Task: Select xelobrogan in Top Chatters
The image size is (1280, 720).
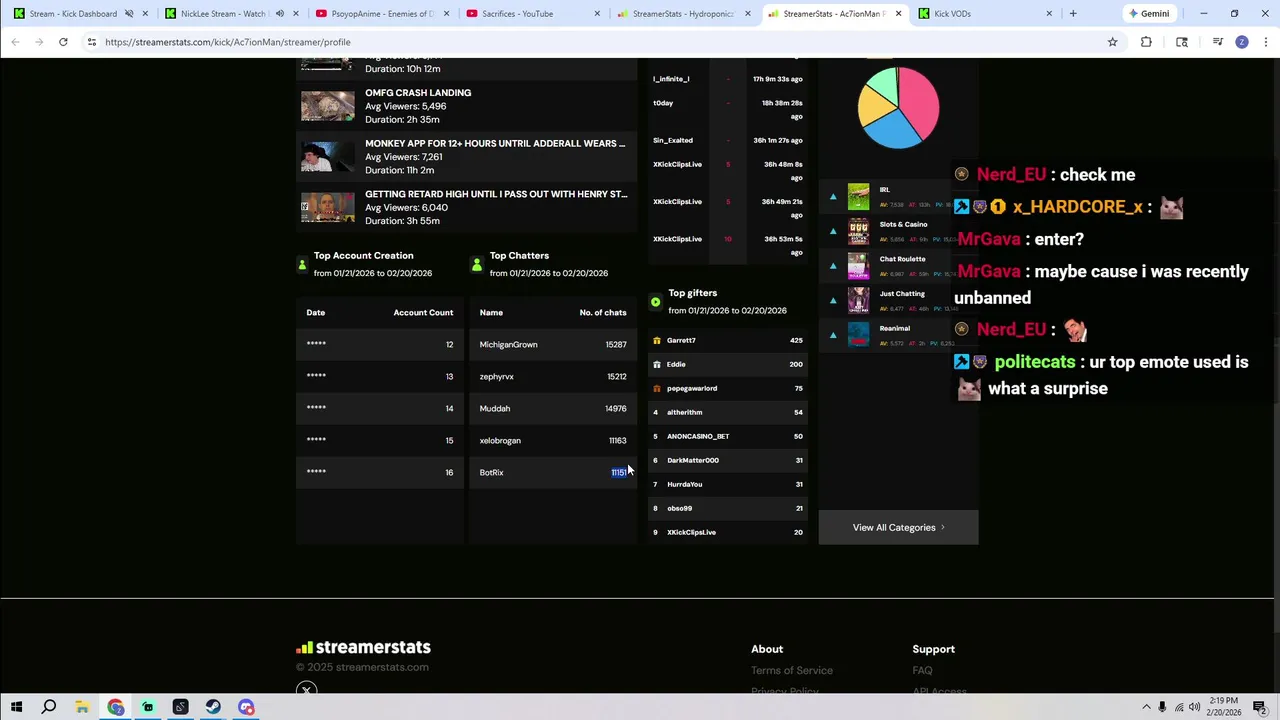Action: point(500,441)
